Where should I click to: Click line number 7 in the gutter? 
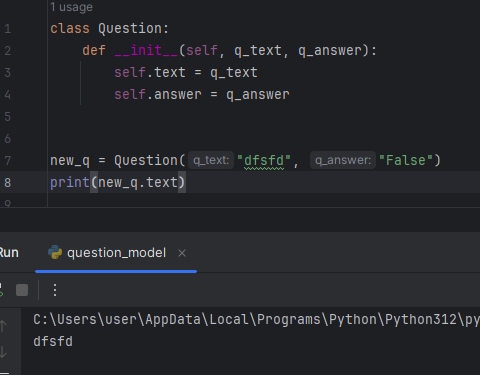click(x=8, y=161)
